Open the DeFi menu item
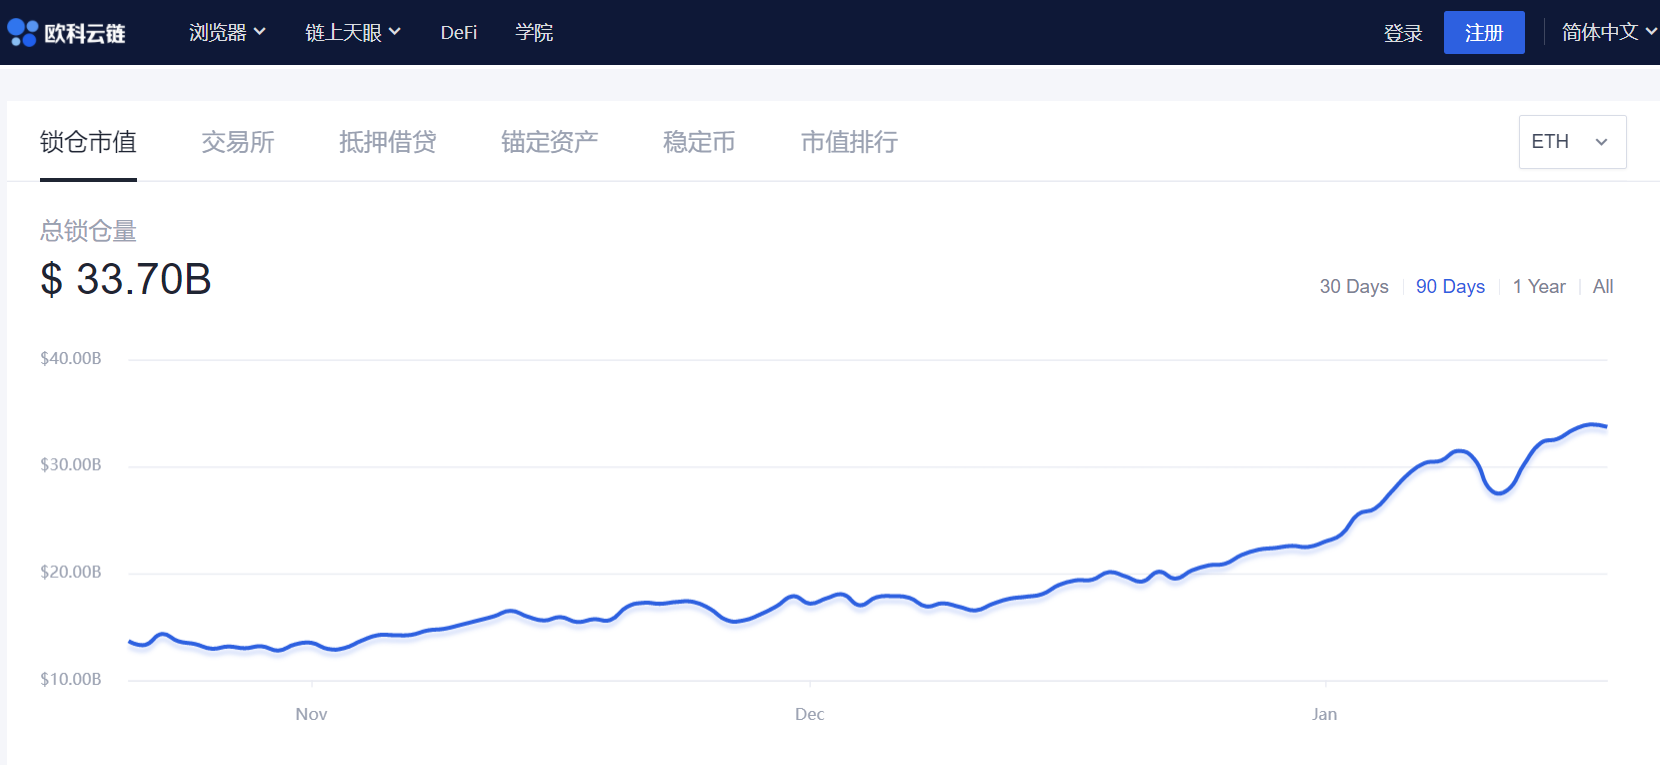This screenshot has width=1660, height=765. click(x=458, y=33)
